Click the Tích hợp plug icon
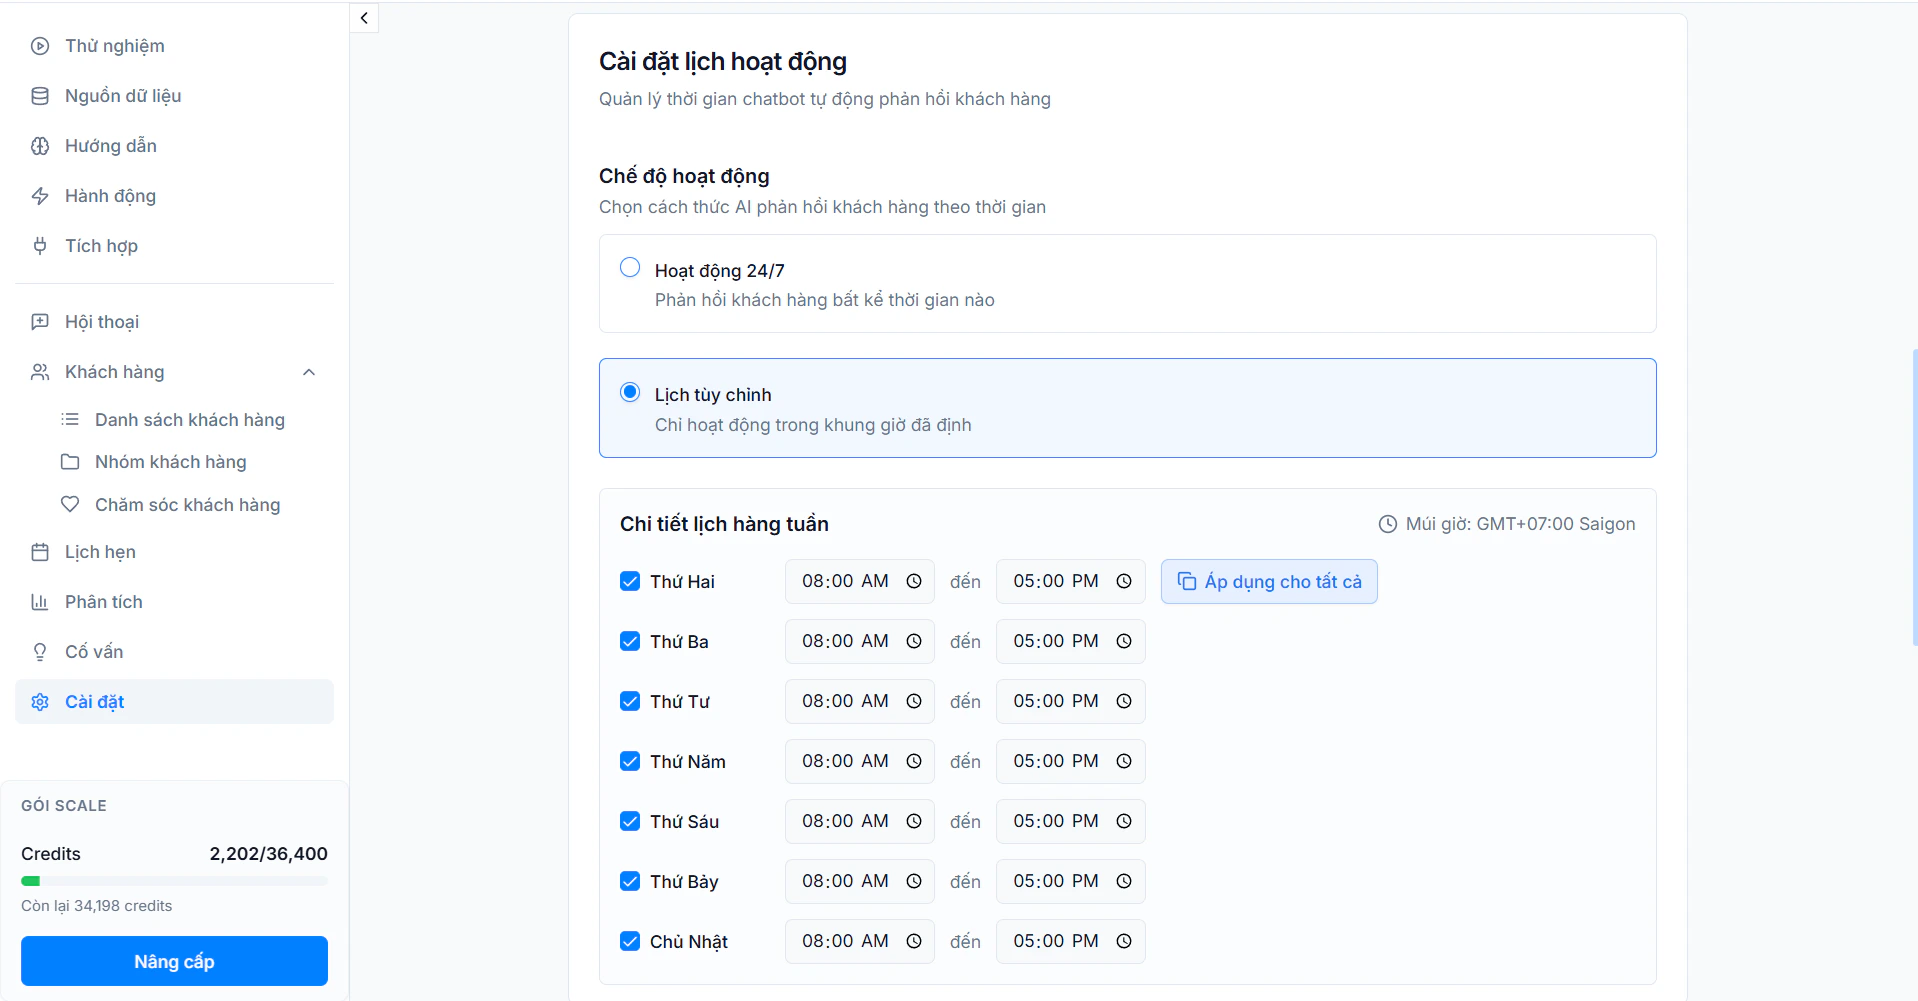This screenshot has height=1001, width=1918. [40, 246]
